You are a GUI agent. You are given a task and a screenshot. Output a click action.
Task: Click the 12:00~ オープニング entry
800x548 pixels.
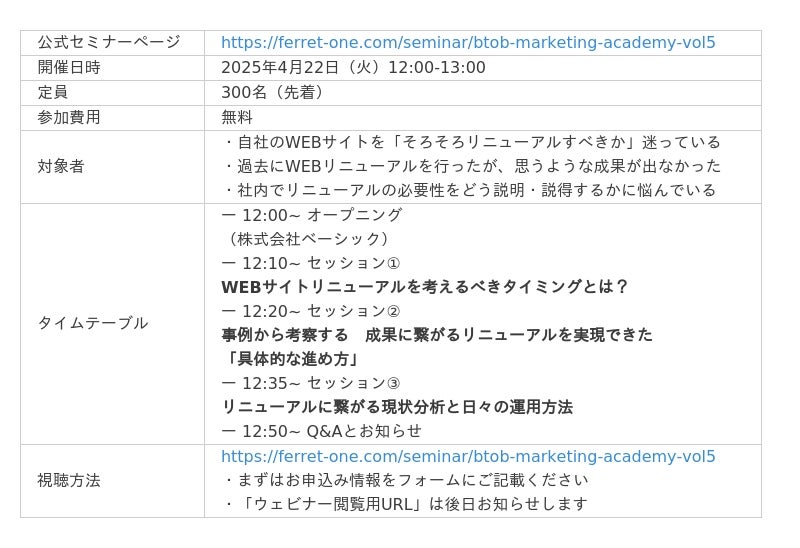click(x=312, y=215)
